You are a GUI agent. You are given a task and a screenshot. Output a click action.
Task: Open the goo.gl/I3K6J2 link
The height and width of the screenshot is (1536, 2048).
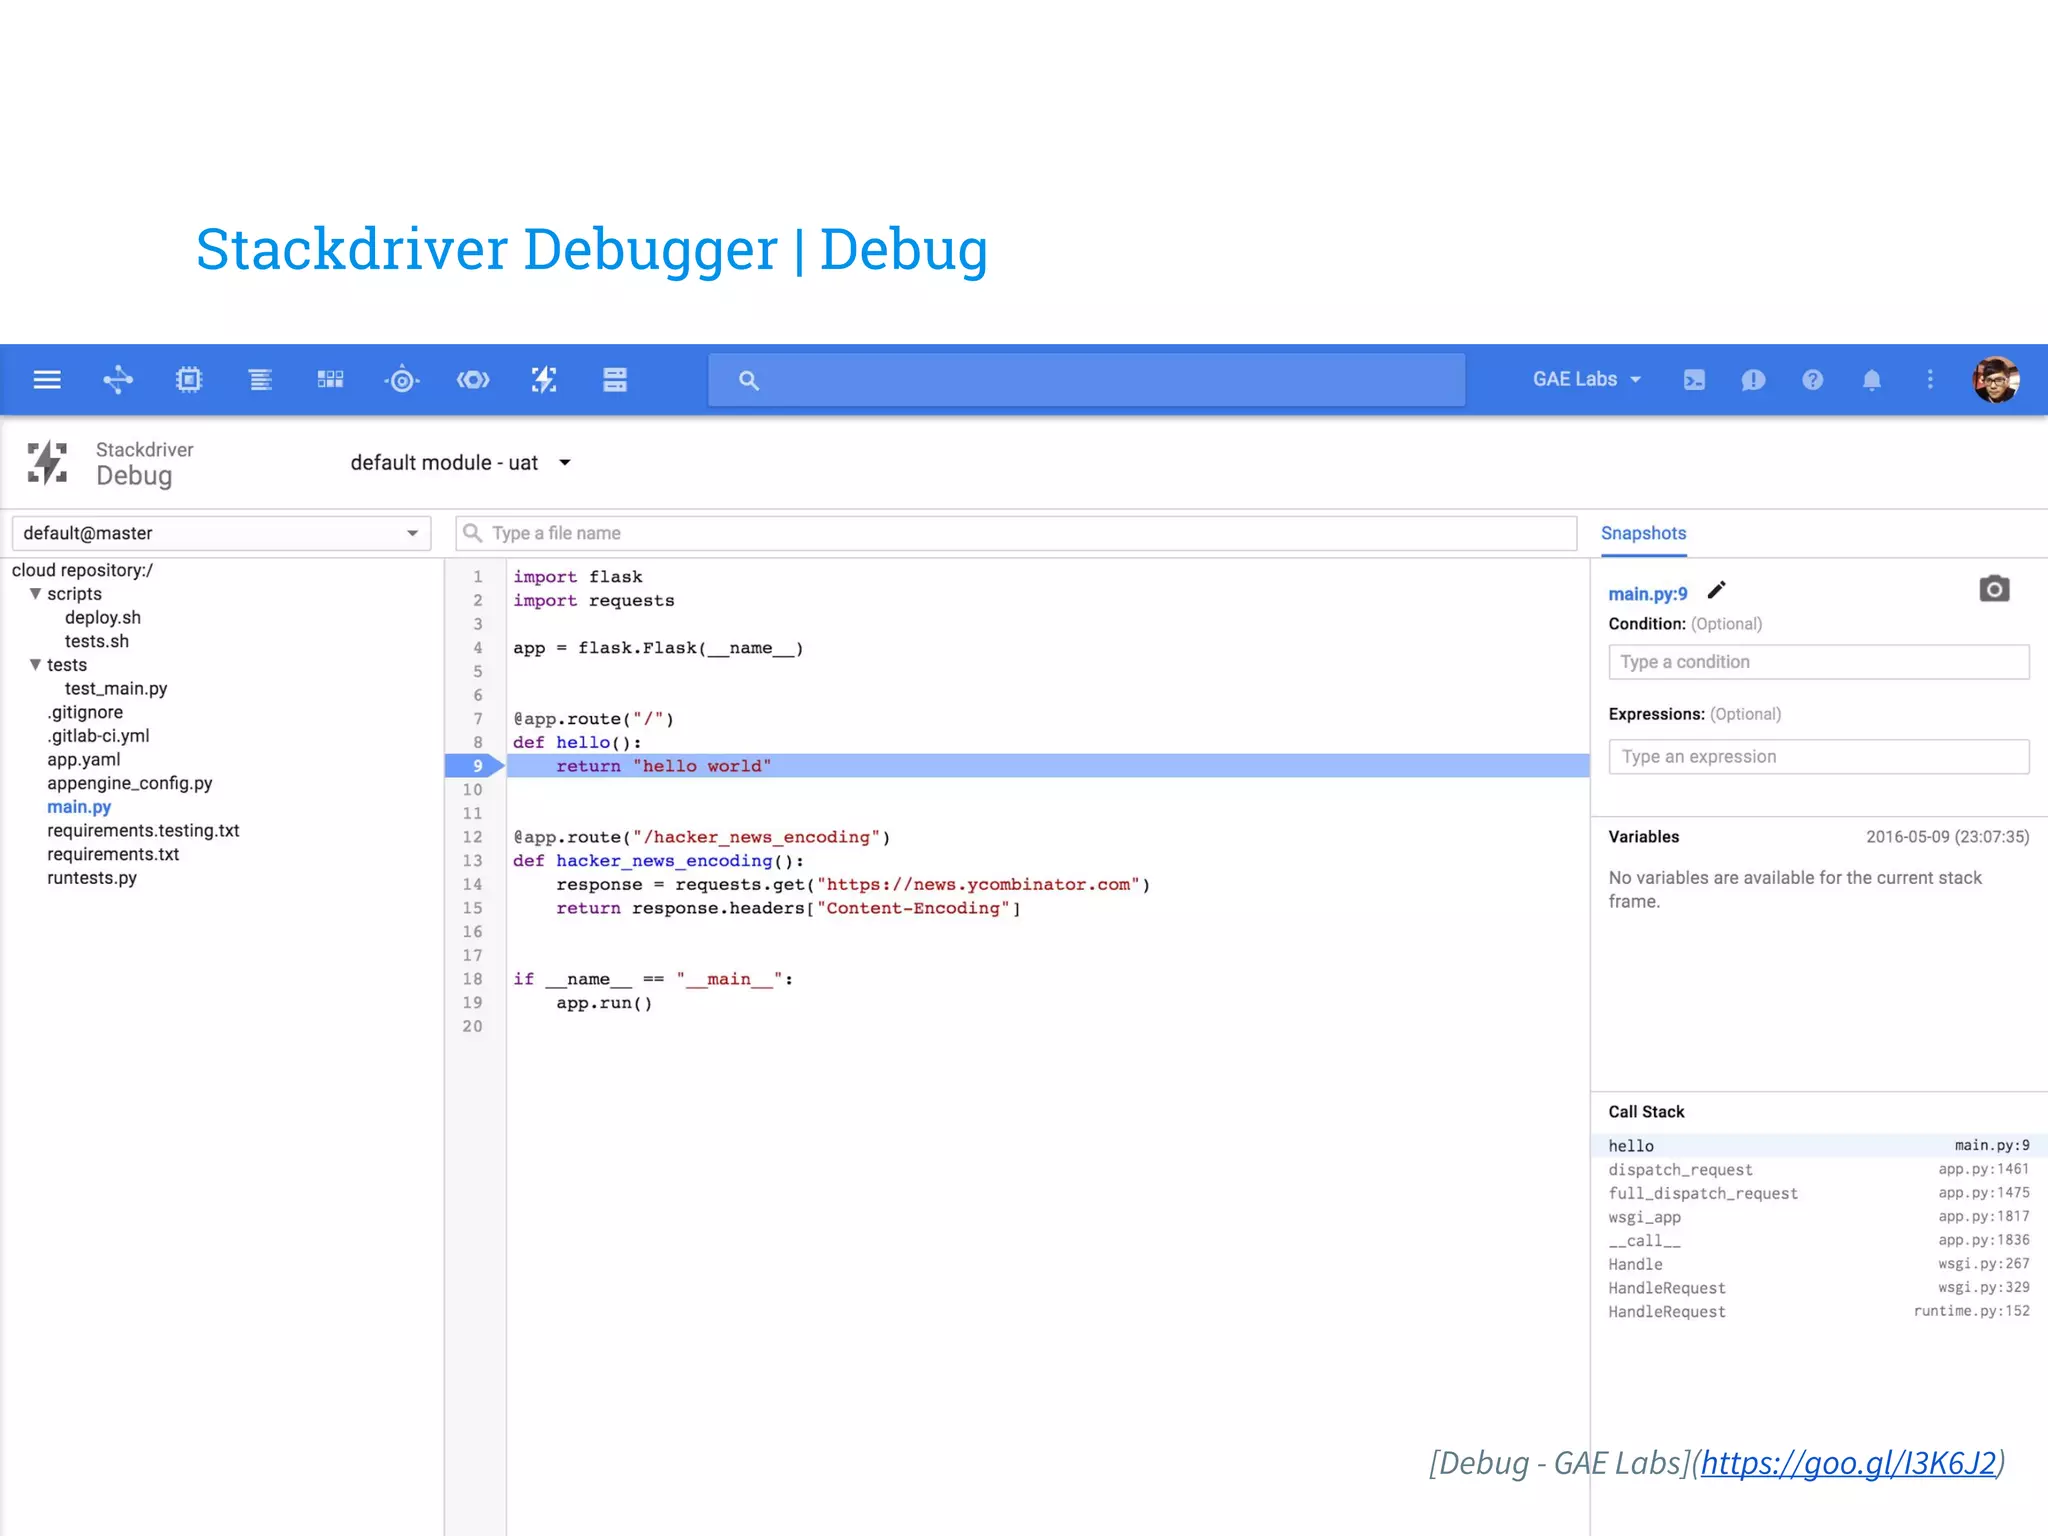[x=1848, y=1463]
